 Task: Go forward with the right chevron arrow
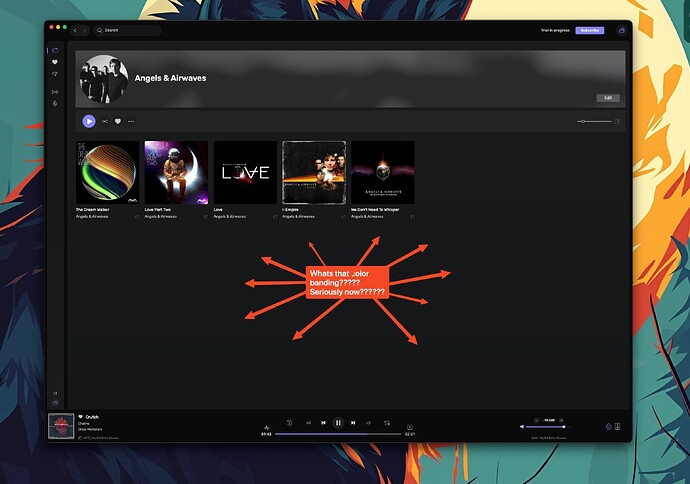(85, 30)
